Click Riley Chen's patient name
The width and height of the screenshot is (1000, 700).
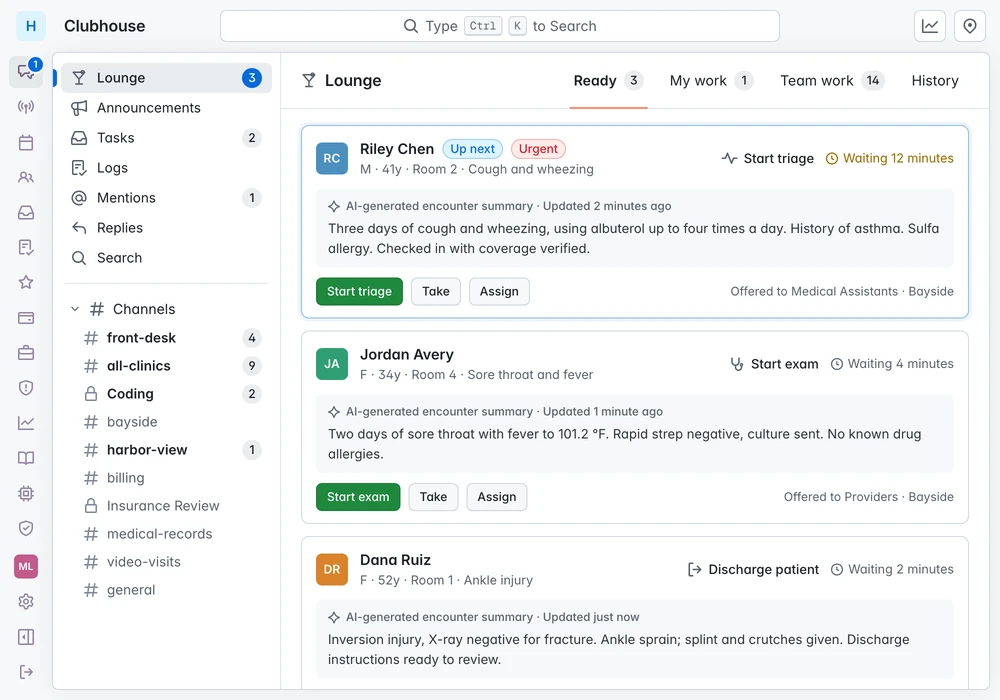[397, 149]
